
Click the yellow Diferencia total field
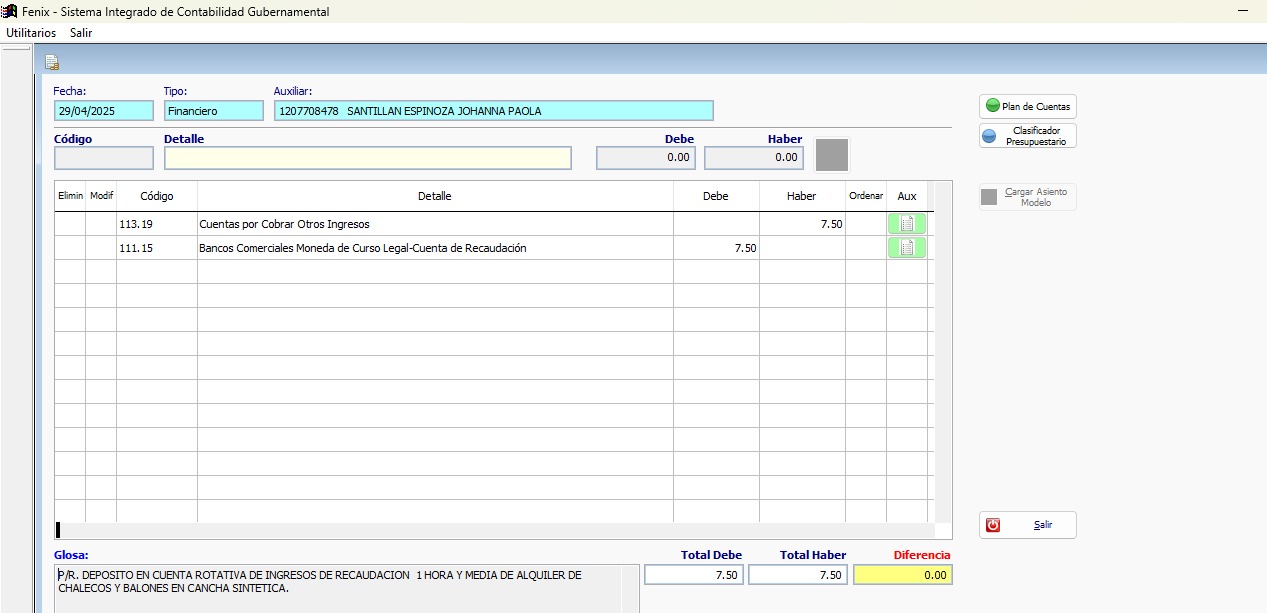tap(902, 575)
